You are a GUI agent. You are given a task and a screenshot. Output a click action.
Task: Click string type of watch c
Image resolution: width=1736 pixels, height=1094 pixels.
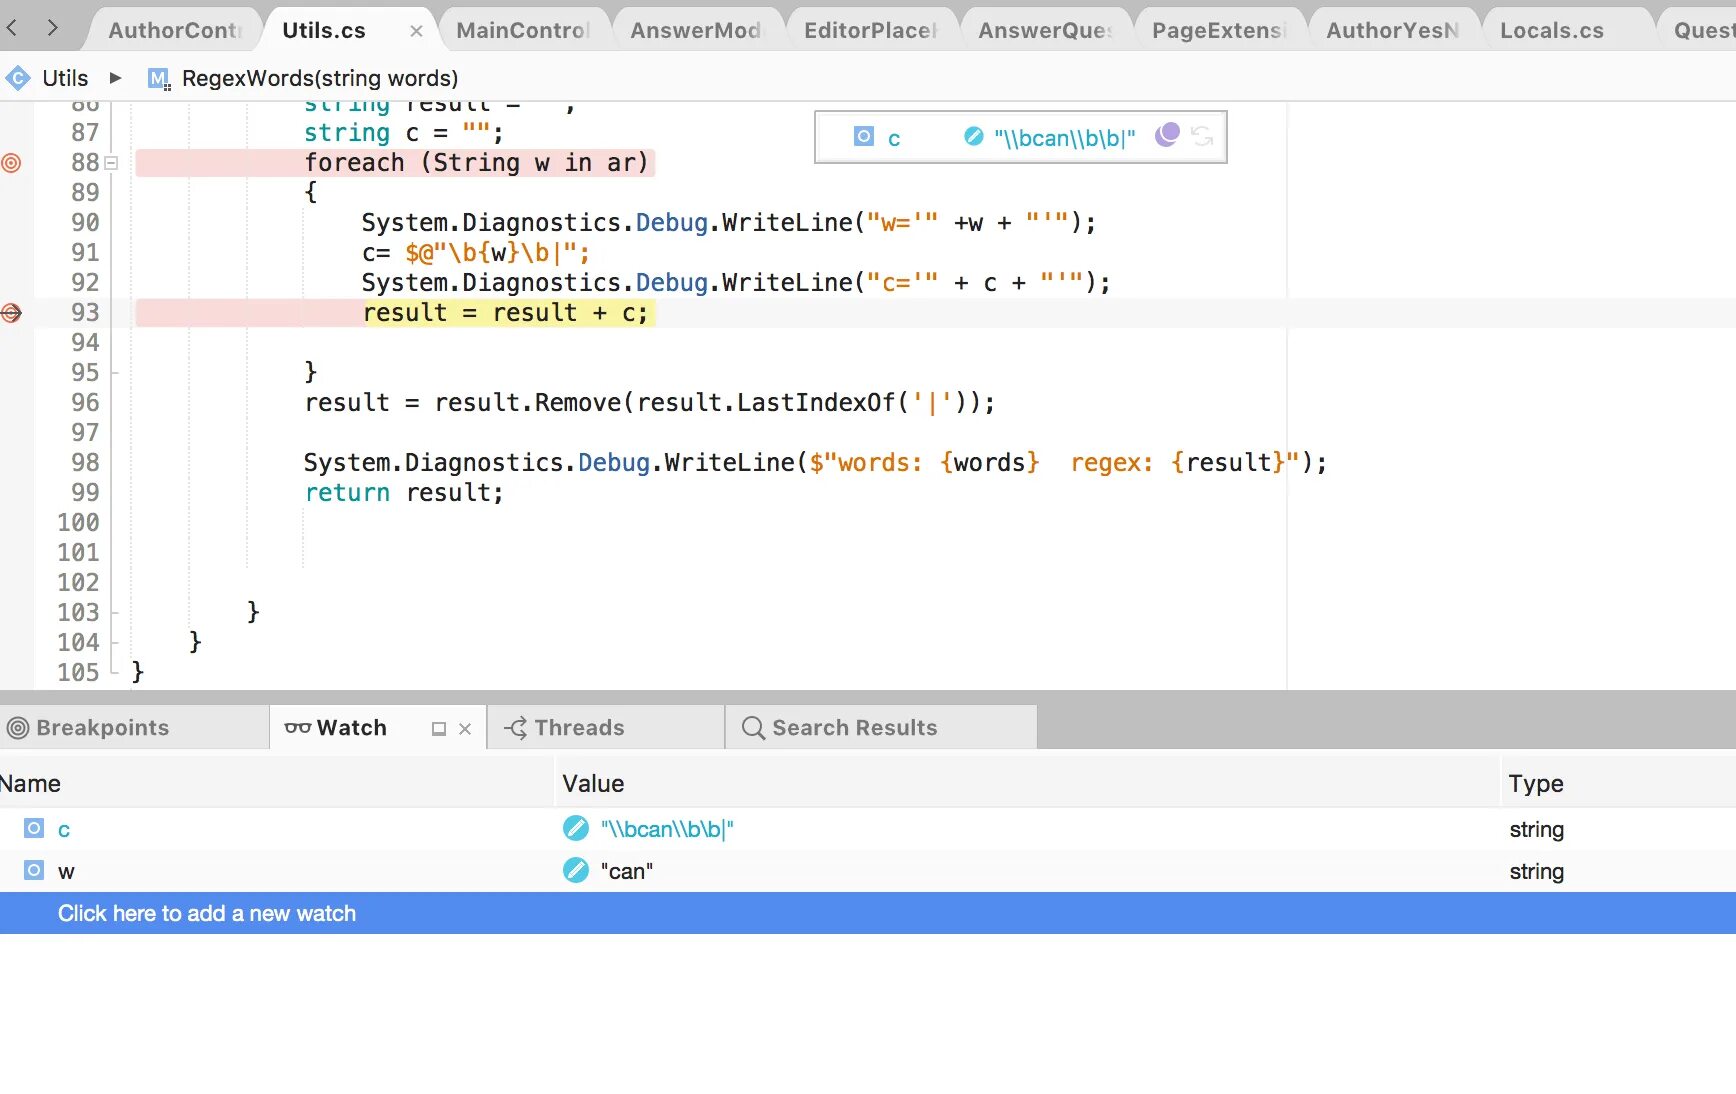click(1537, 829)
